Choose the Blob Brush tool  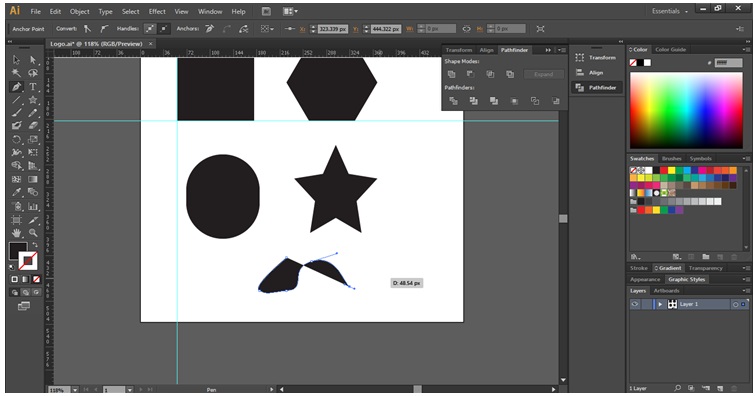click(x=16, y=126)
